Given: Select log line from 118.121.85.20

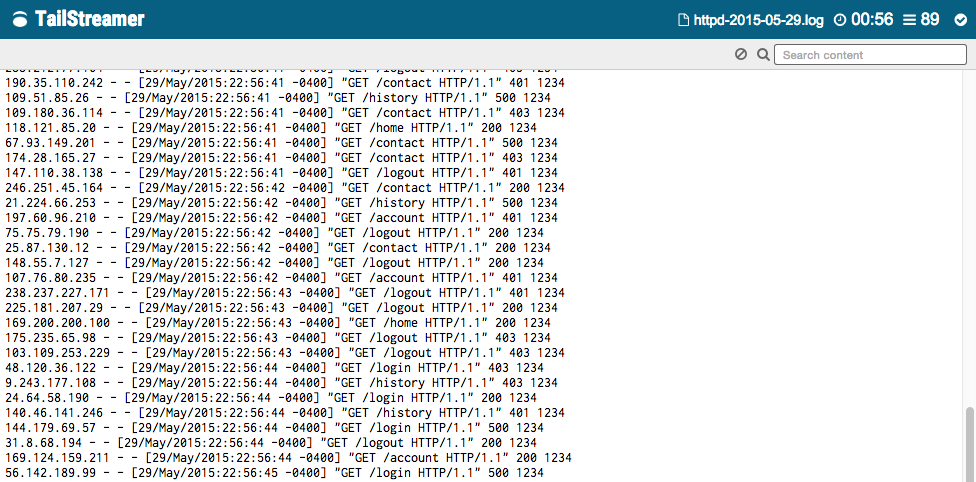Looking at the screenshot, I should (x=271, y=128).
